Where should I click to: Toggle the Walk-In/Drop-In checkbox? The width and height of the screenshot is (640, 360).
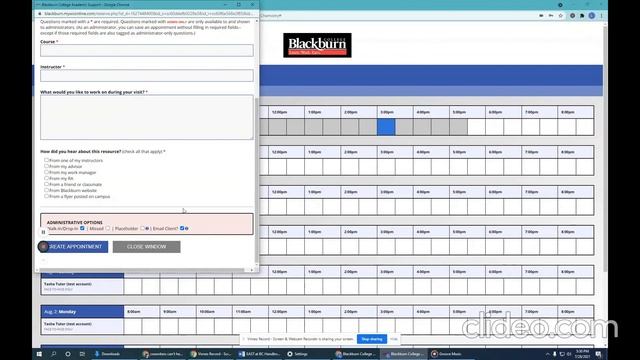(82, 228)
